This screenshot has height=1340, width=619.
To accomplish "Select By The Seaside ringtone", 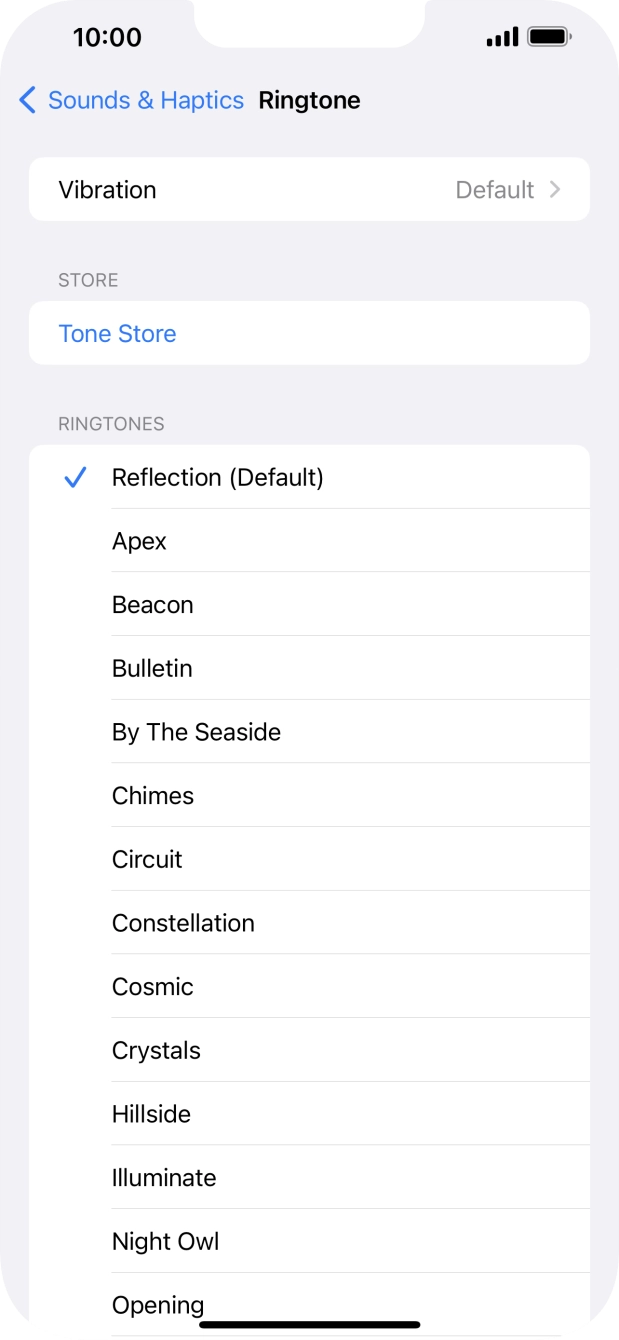I will 196,732.
